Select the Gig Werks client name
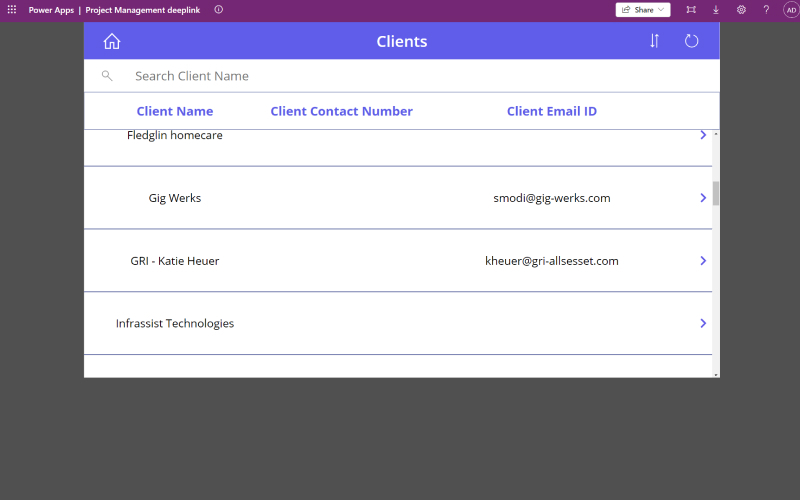The width and height of the screenshot is (800, 500). click(x=174, y=198)
